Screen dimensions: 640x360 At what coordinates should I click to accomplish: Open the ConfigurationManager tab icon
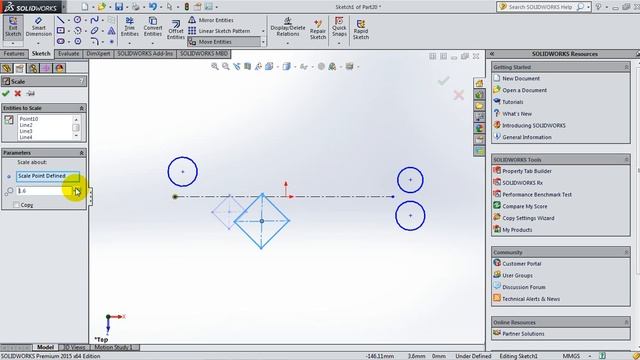[x=33, y=68]
